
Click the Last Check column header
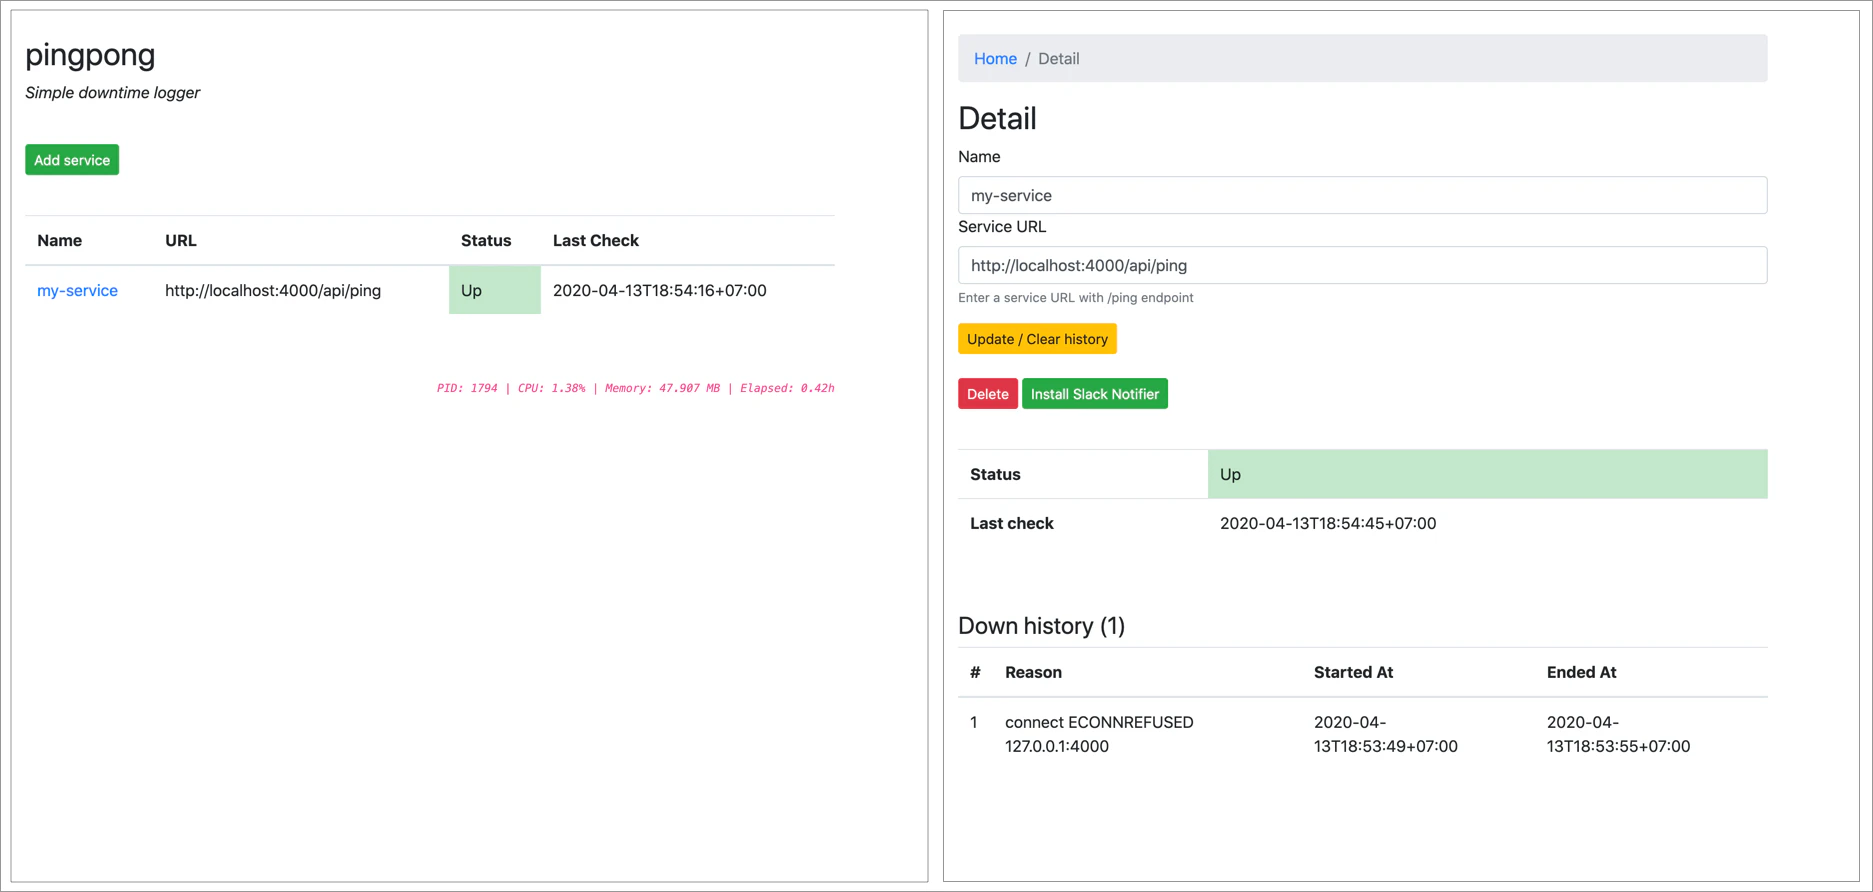(596, 240)
